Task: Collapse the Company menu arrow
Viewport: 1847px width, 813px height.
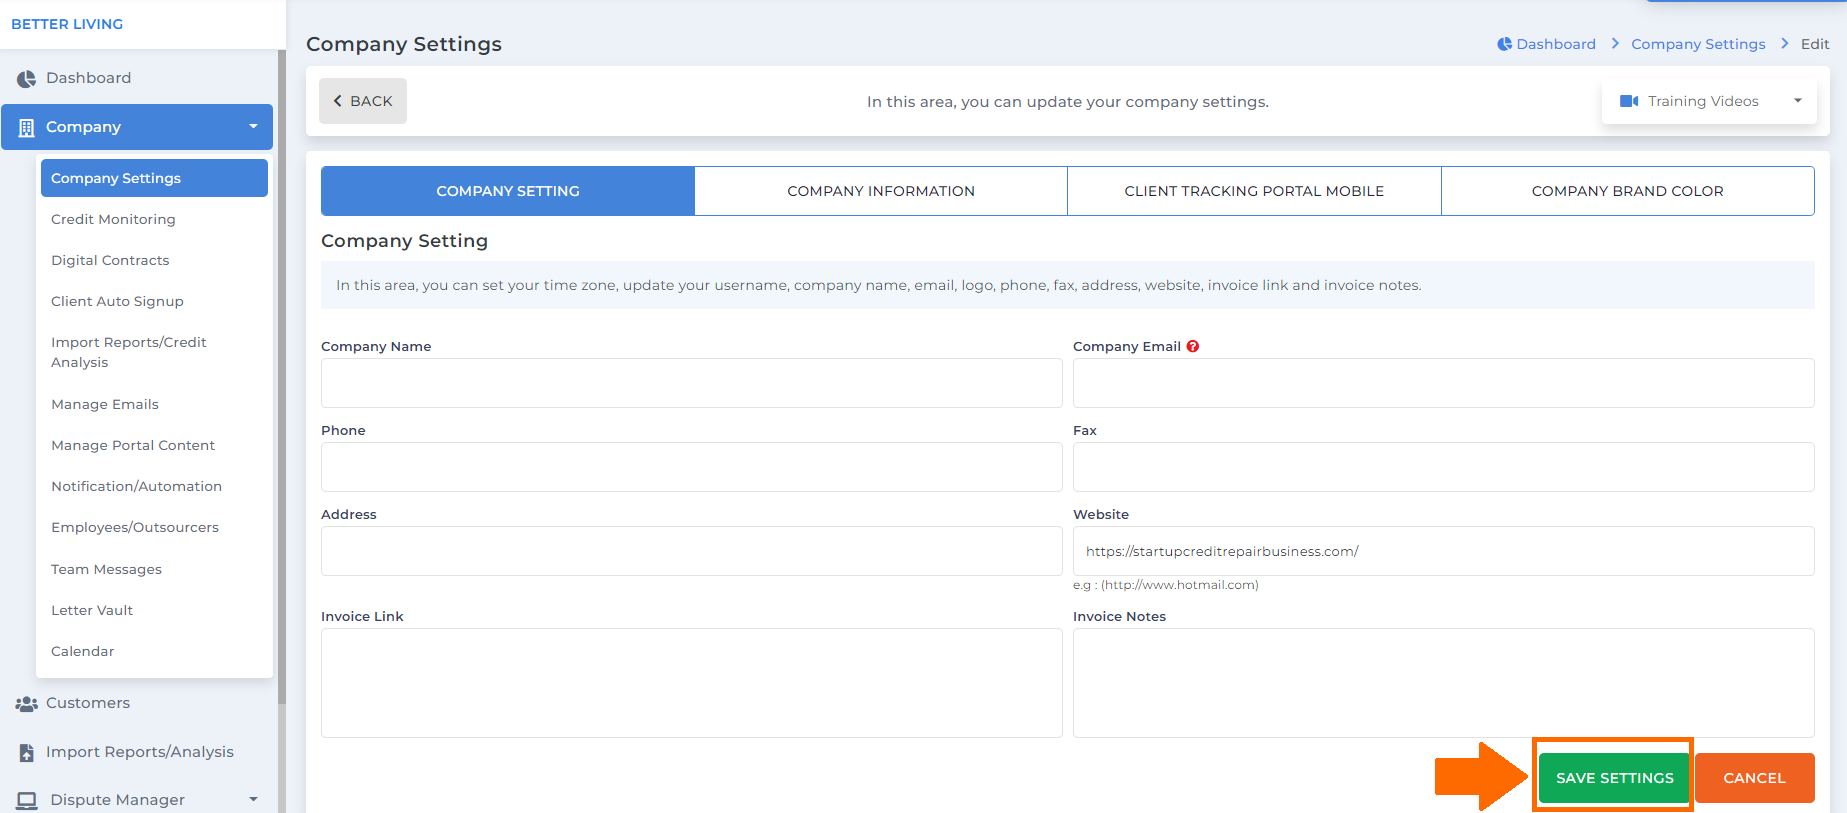Action: point(253,127)
